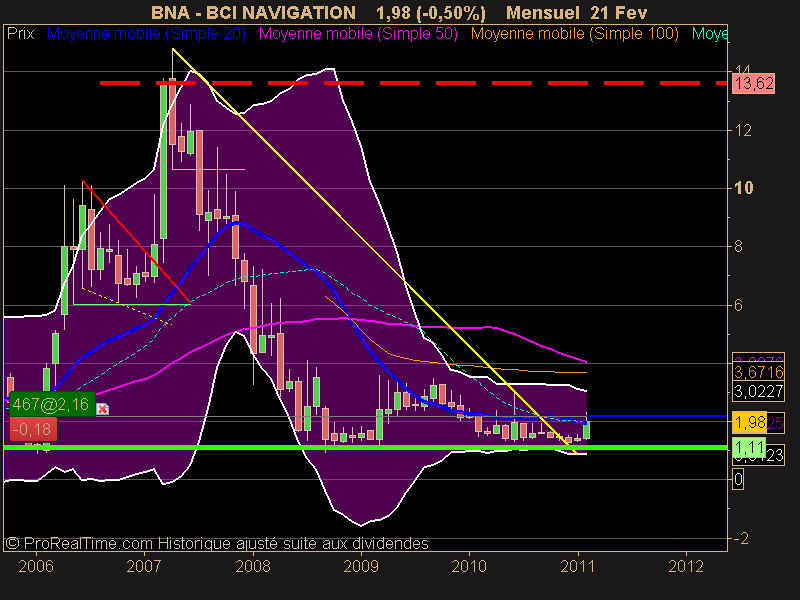Screen dimensions: 800x600
Task: Click the 8 price axis label
Action: (x=738, y=247)
